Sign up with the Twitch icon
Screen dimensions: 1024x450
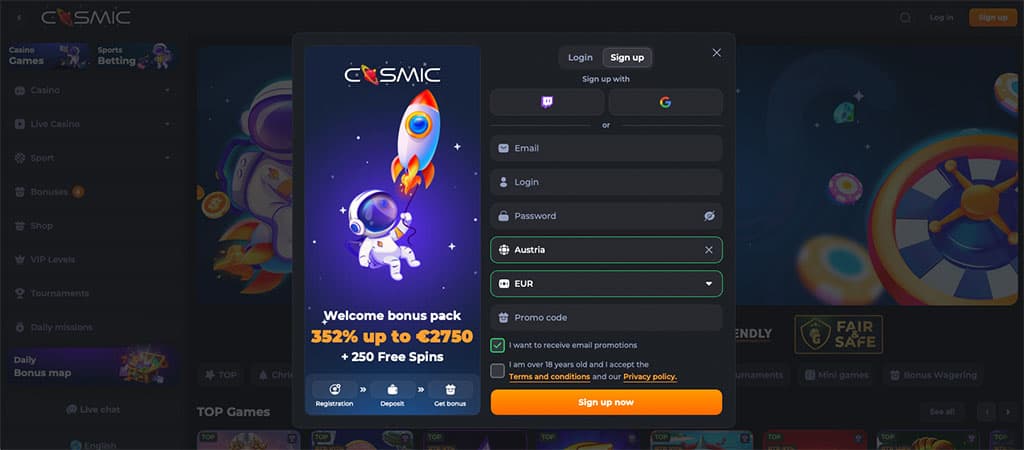[x=547, y=103]
